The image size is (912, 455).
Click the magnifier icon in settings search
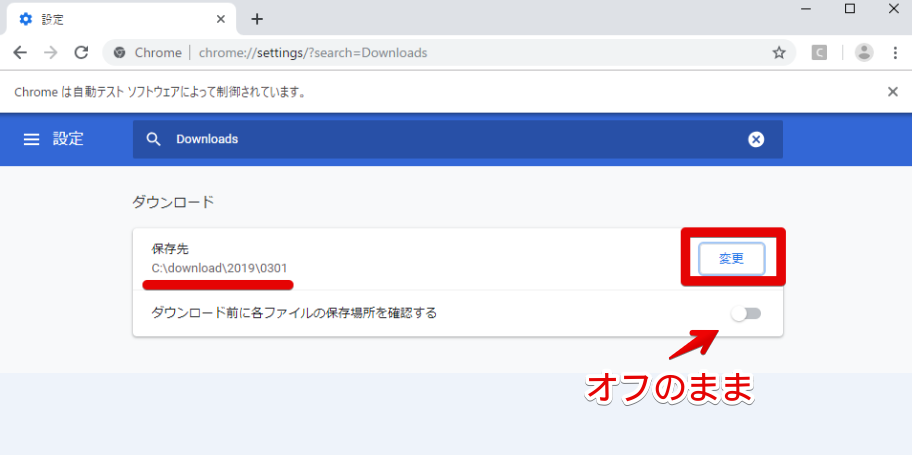click(154, 139)
